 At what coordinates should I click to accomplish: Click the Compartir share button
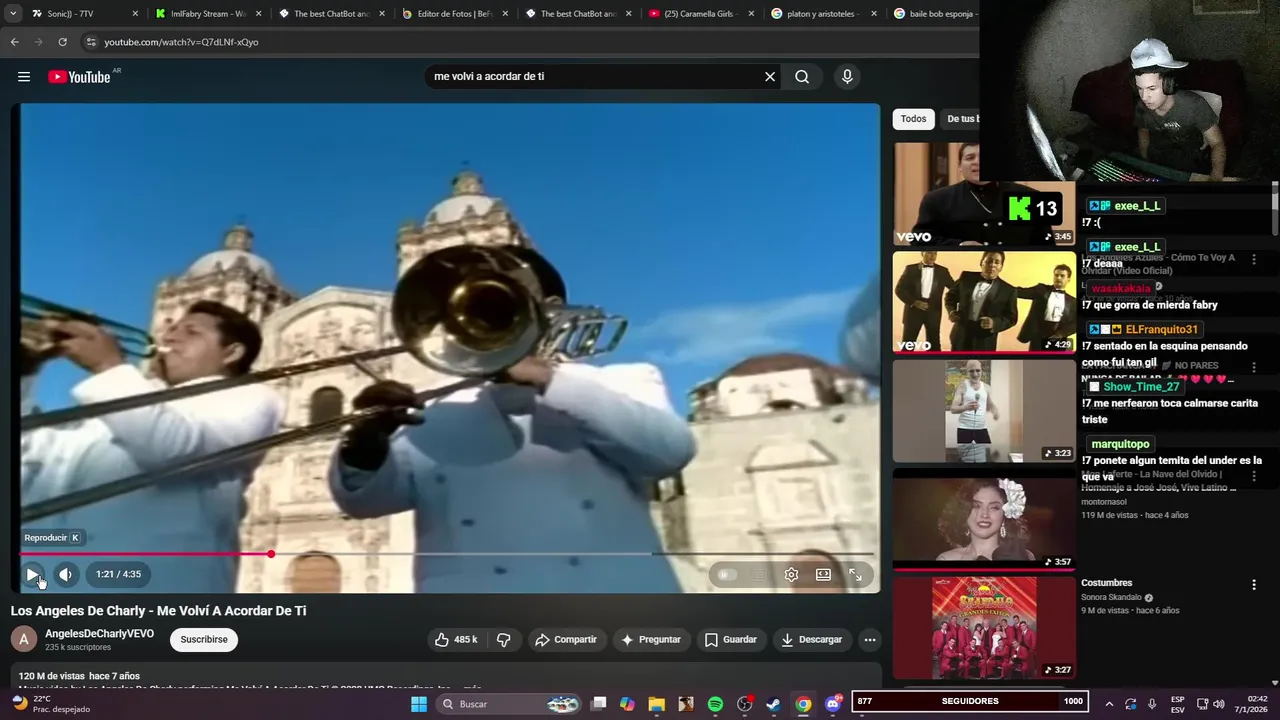tap(565, 640)
